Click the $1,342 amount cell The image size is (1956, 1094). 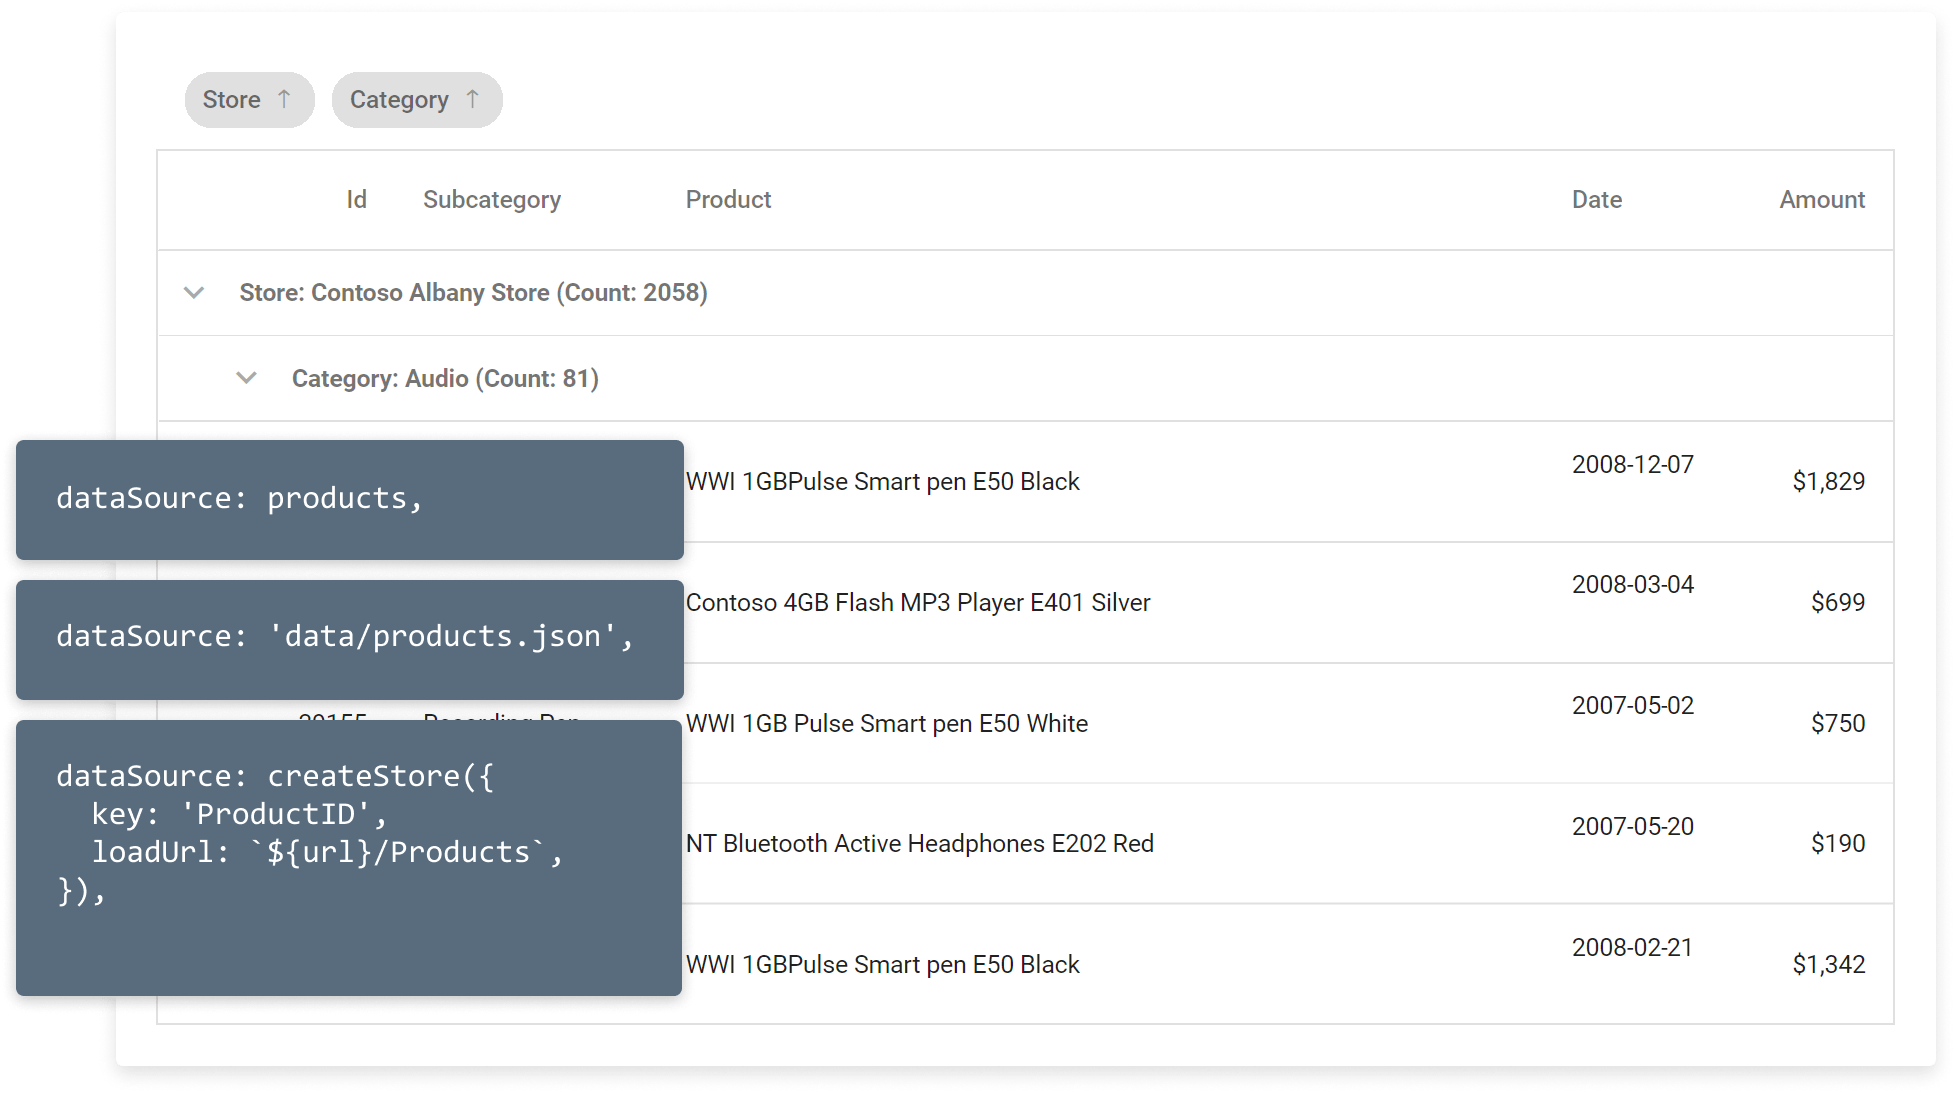[x=1827, y=965]
